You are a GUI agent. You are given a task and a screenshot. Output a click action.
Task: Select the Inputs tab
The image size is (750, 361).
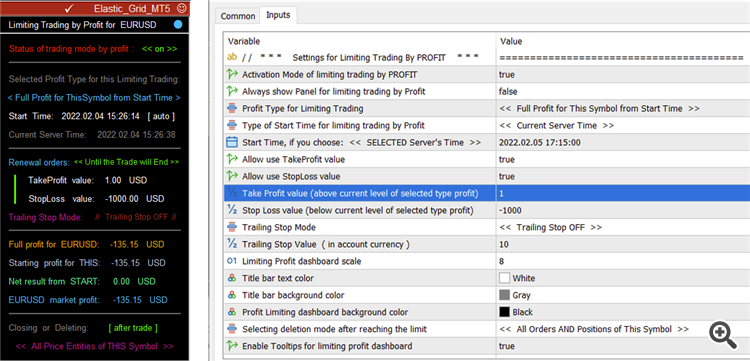pos(278,15)
